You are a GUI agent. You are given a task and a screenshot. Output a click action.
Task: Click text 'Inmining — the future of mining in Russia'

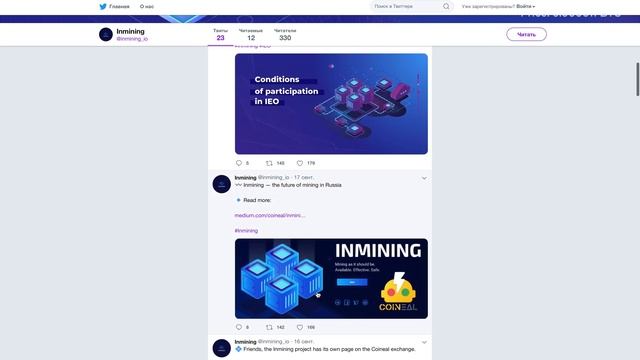click(292, 185)
